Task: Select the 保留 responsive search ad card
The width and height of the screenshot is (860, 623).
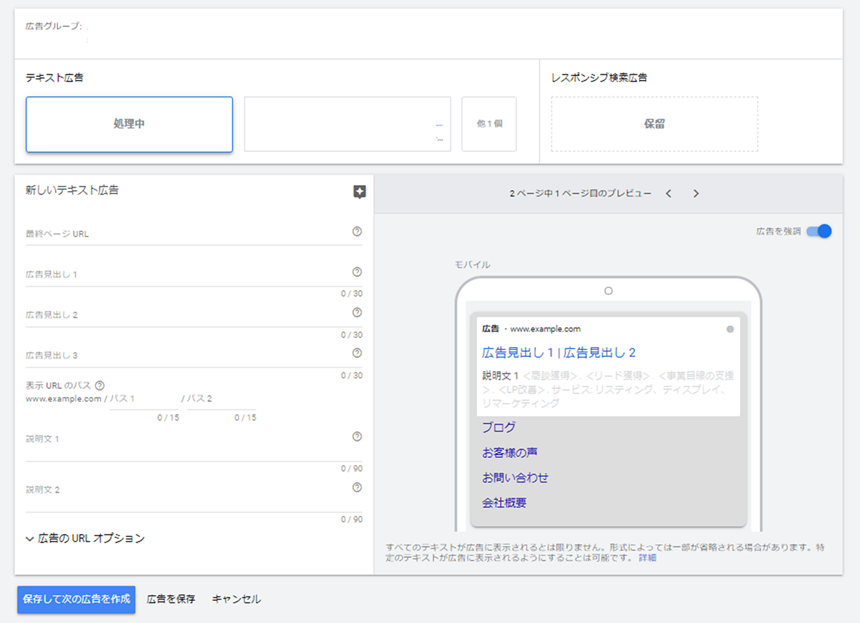Action: (654, 124)
